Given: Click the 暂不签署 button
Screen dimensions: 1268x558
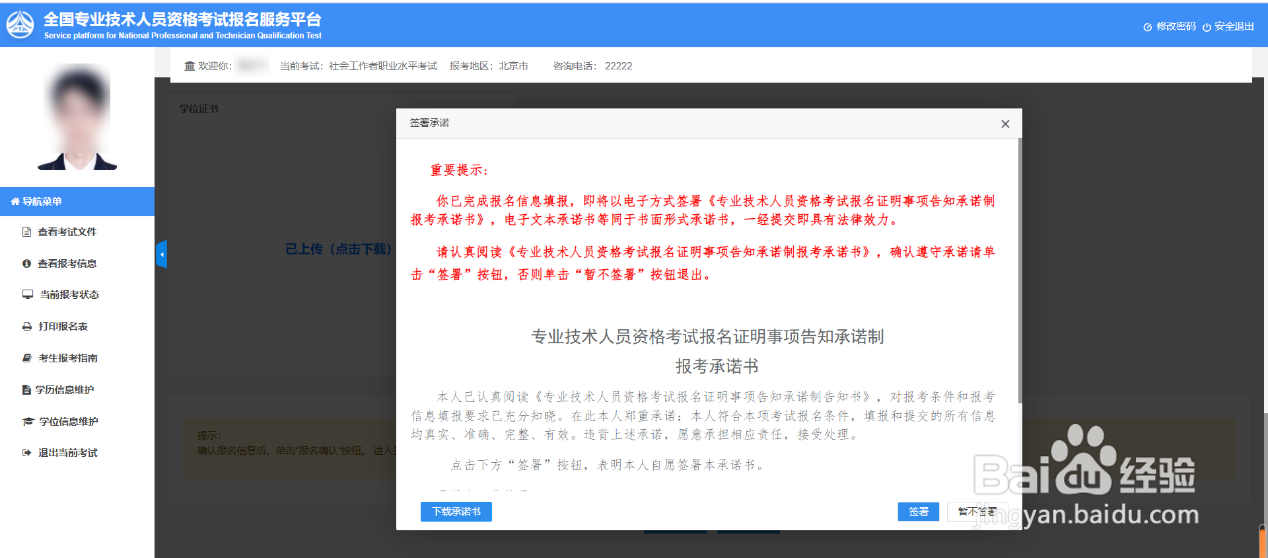Looking at the screenshot, I should [976, 511].
